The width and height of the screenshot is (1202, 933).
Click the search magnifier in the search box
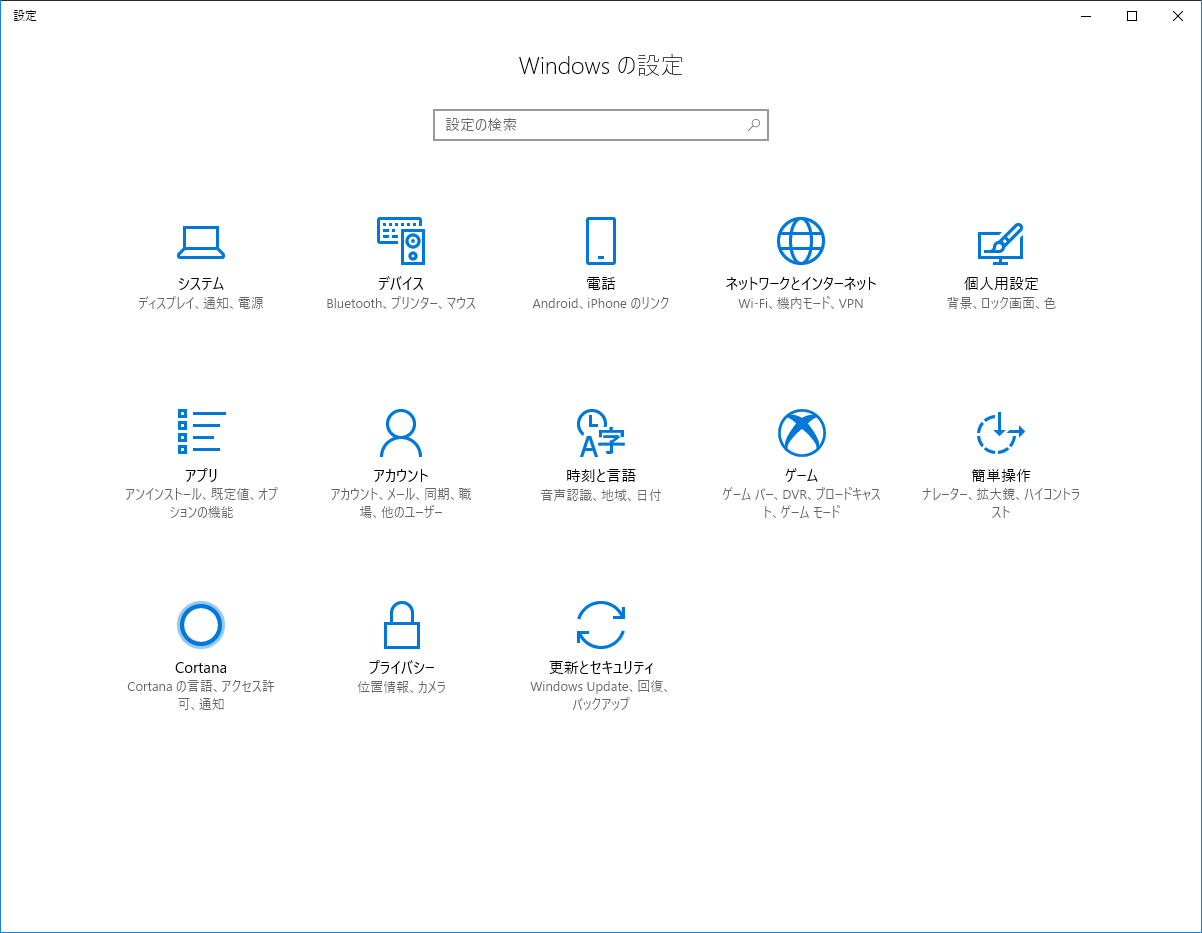754,124
